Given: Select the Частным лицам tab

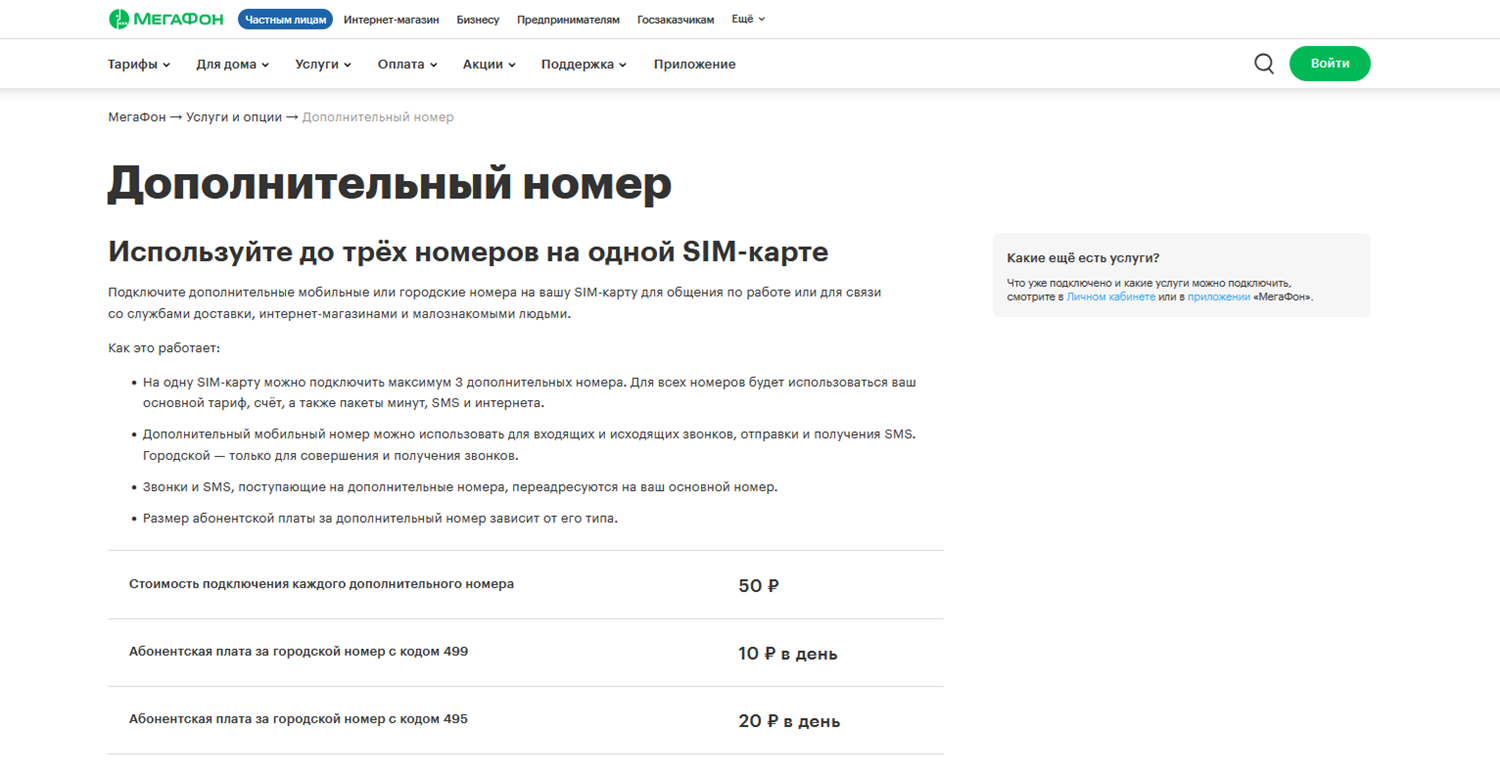Looking at the screenshot, I should pyautogui.click(x=285, y=19).
